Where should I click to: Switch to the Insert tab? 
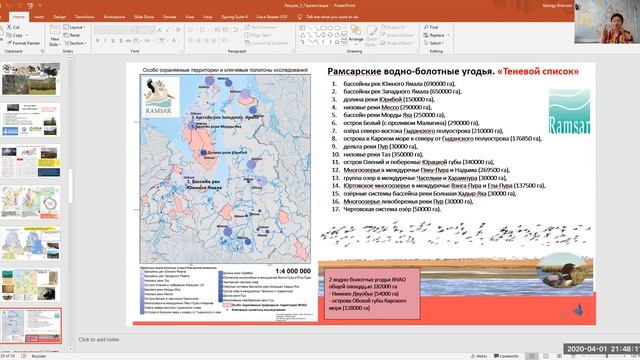tap(39, 17)
